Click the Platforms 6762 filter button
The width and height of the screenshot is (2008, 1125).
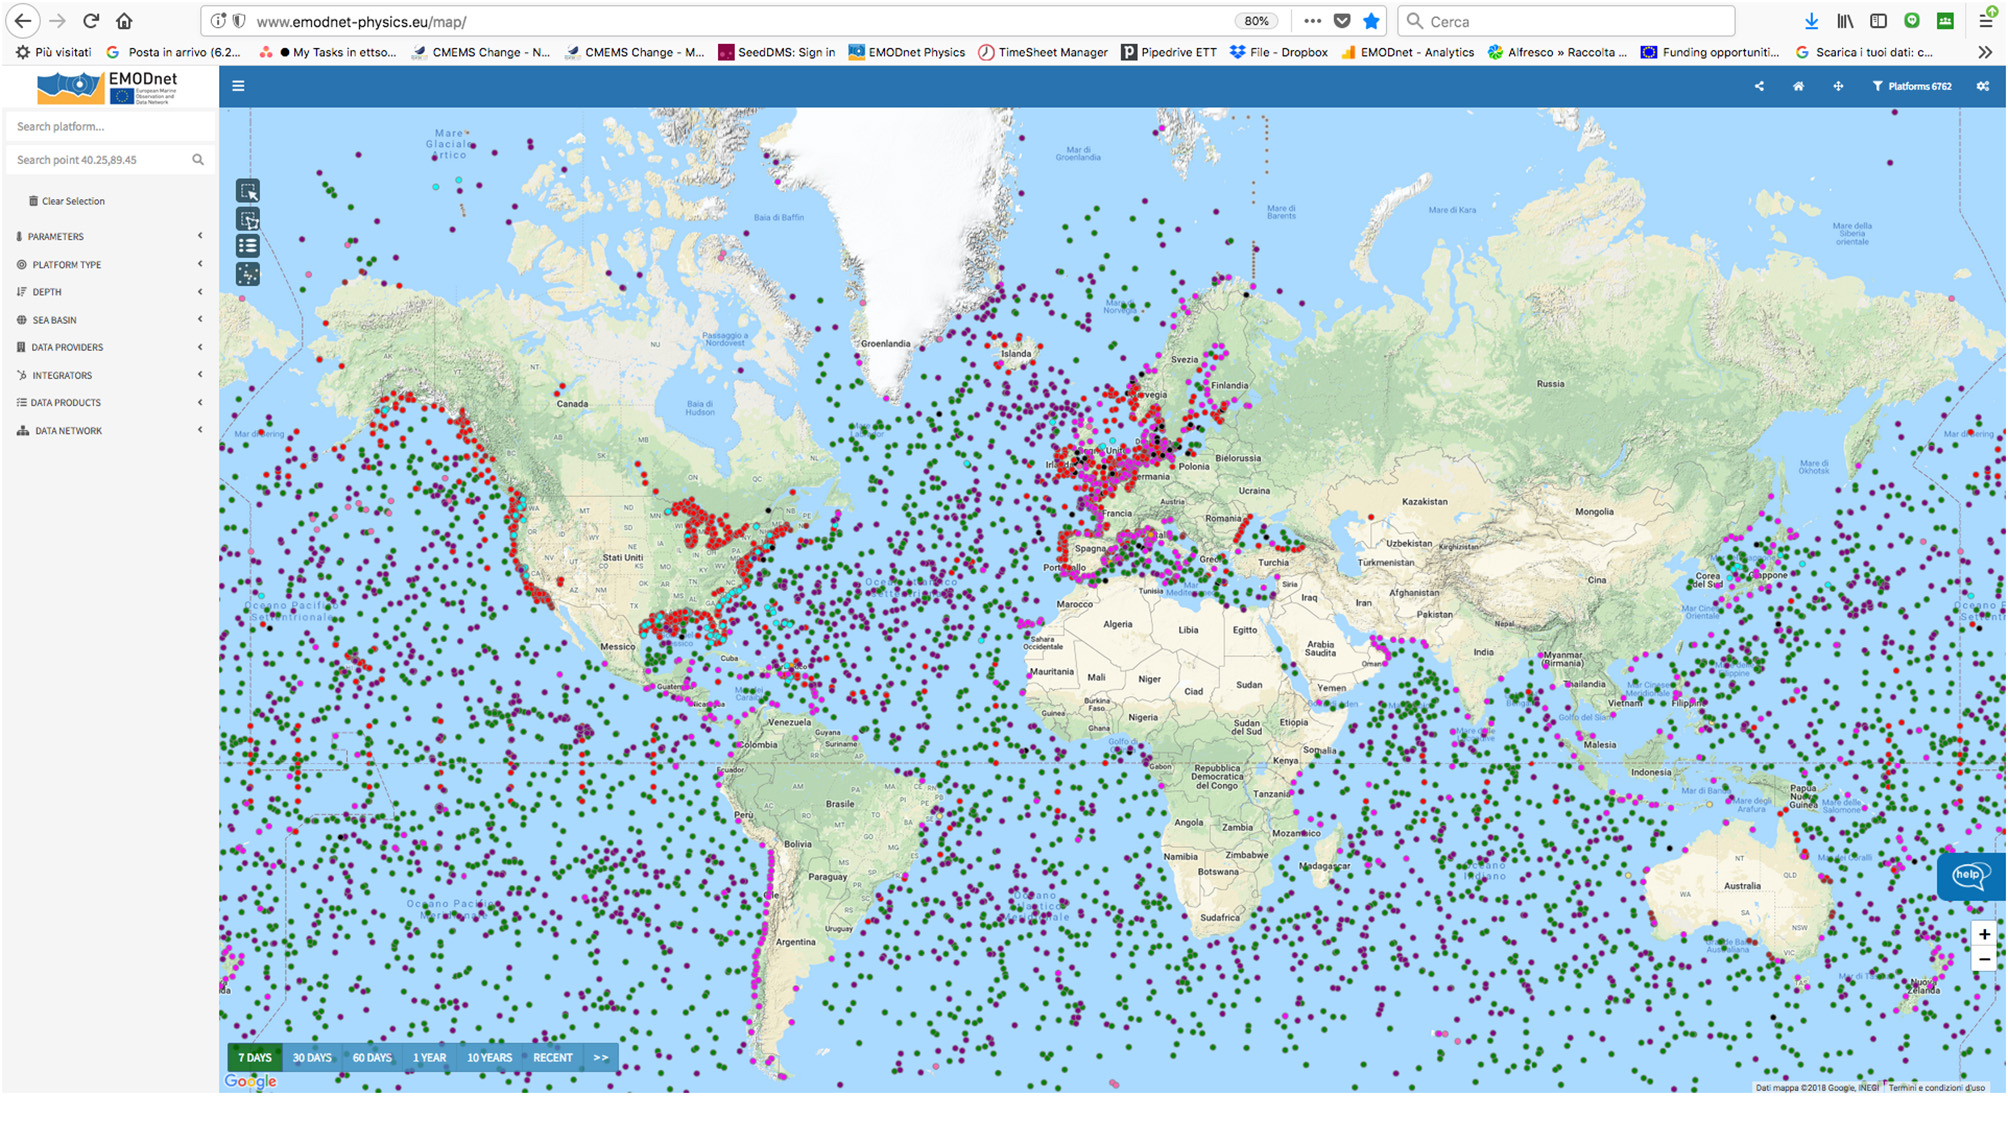(1912, 86)
